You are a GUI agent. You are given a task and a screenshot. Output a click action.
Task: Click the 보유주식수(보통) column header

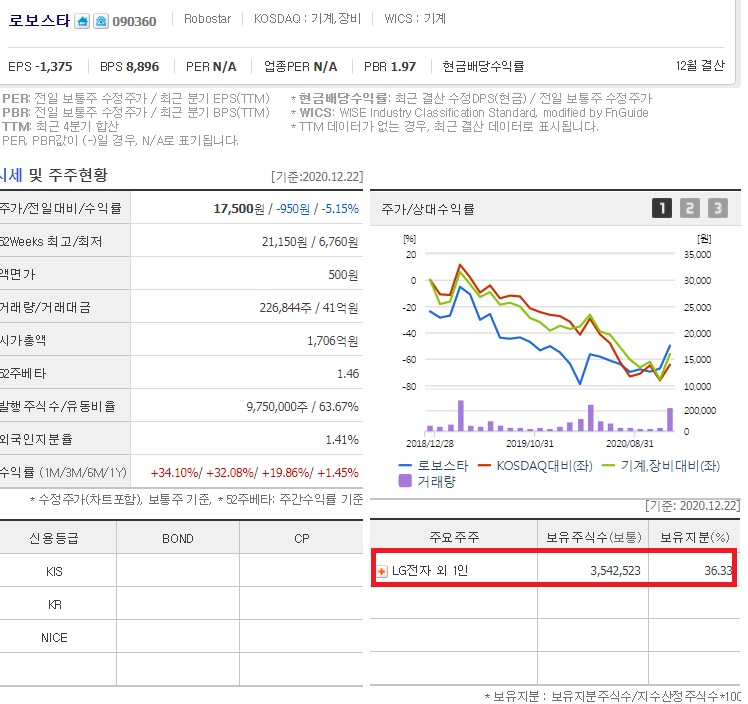point(593,538)
